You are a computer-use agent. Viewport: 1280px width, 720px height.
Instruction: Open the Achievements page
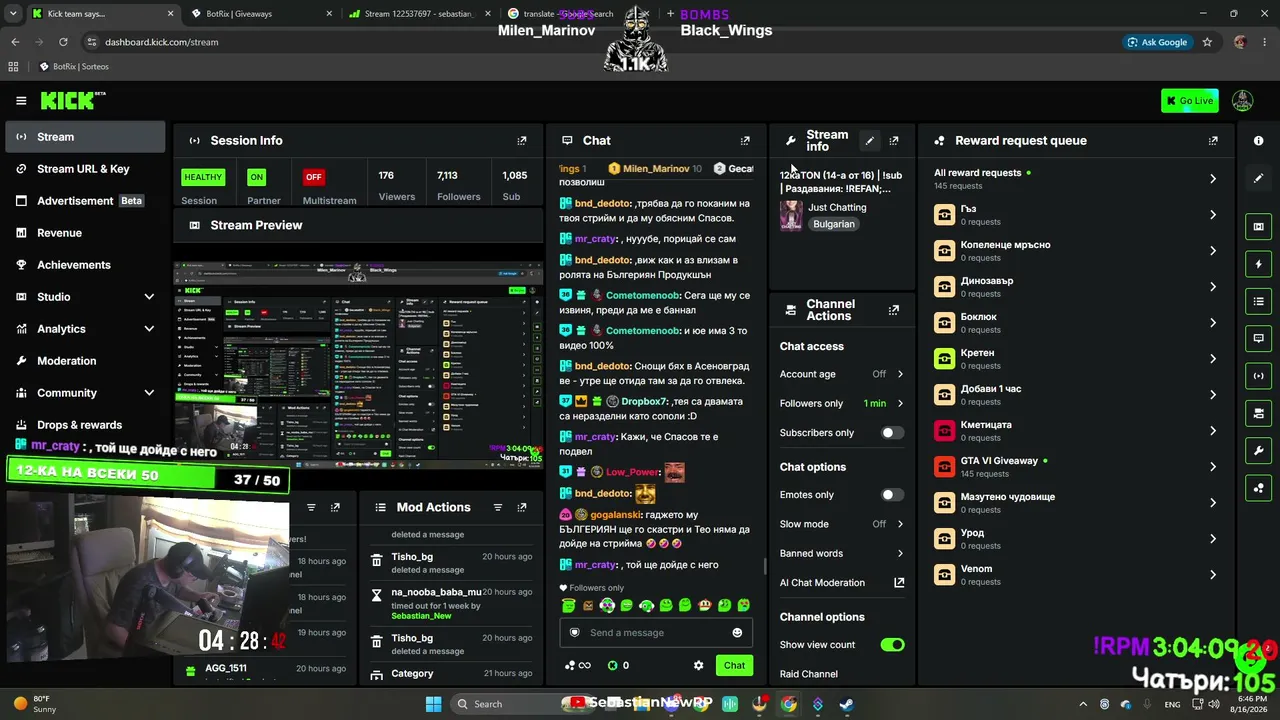tap(85, 265)
